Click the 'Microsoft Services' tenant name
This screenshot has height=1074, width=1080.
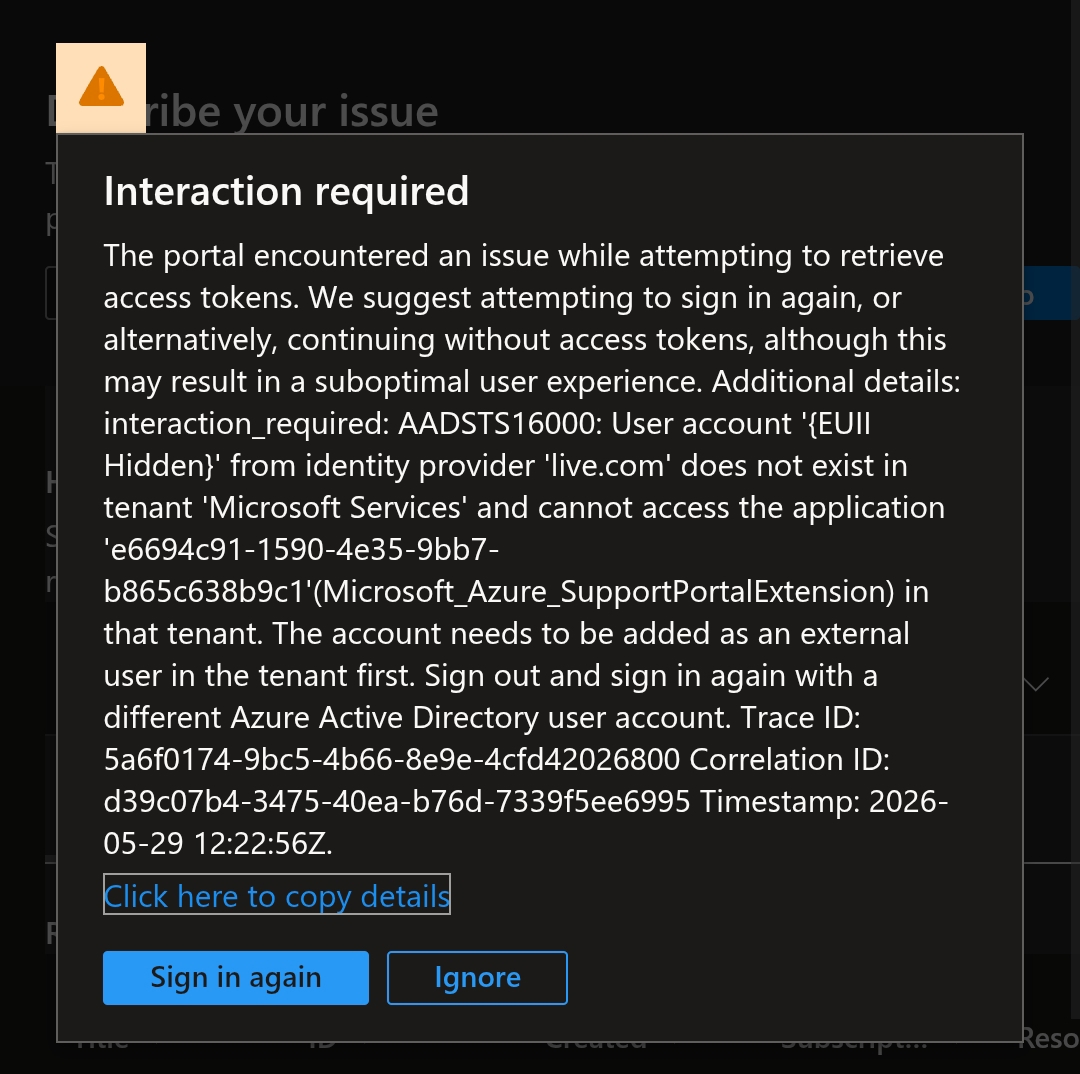(x=335, y=508)
